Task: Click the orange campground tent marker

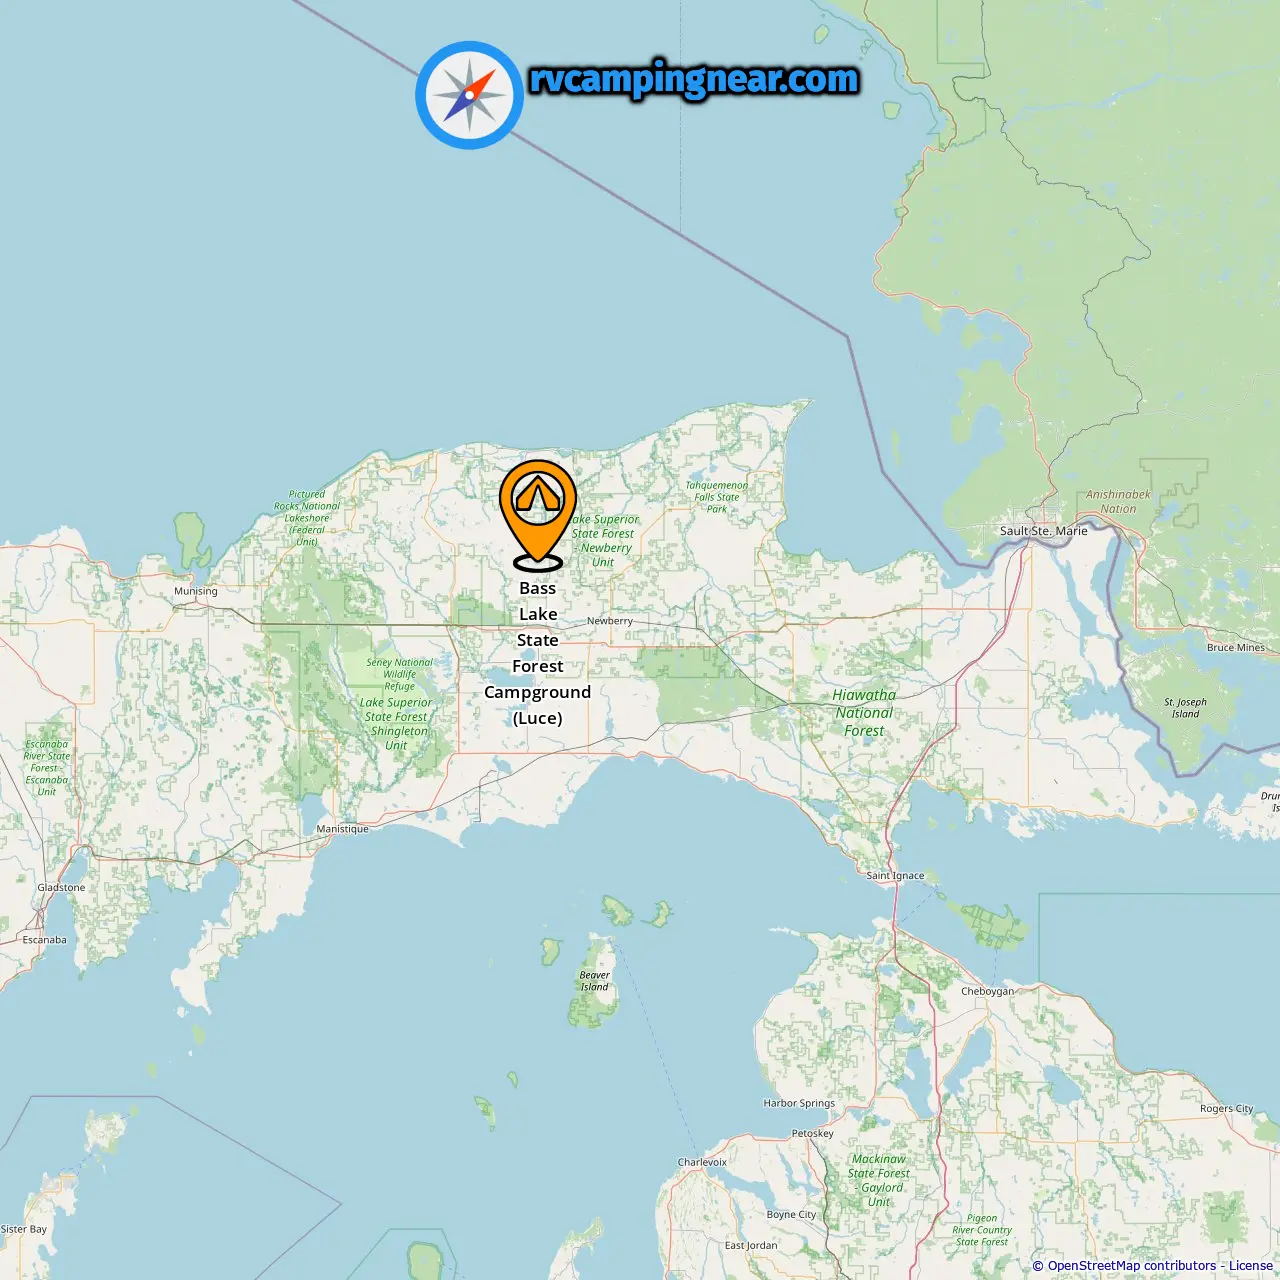Action: [x=538, y=514]
